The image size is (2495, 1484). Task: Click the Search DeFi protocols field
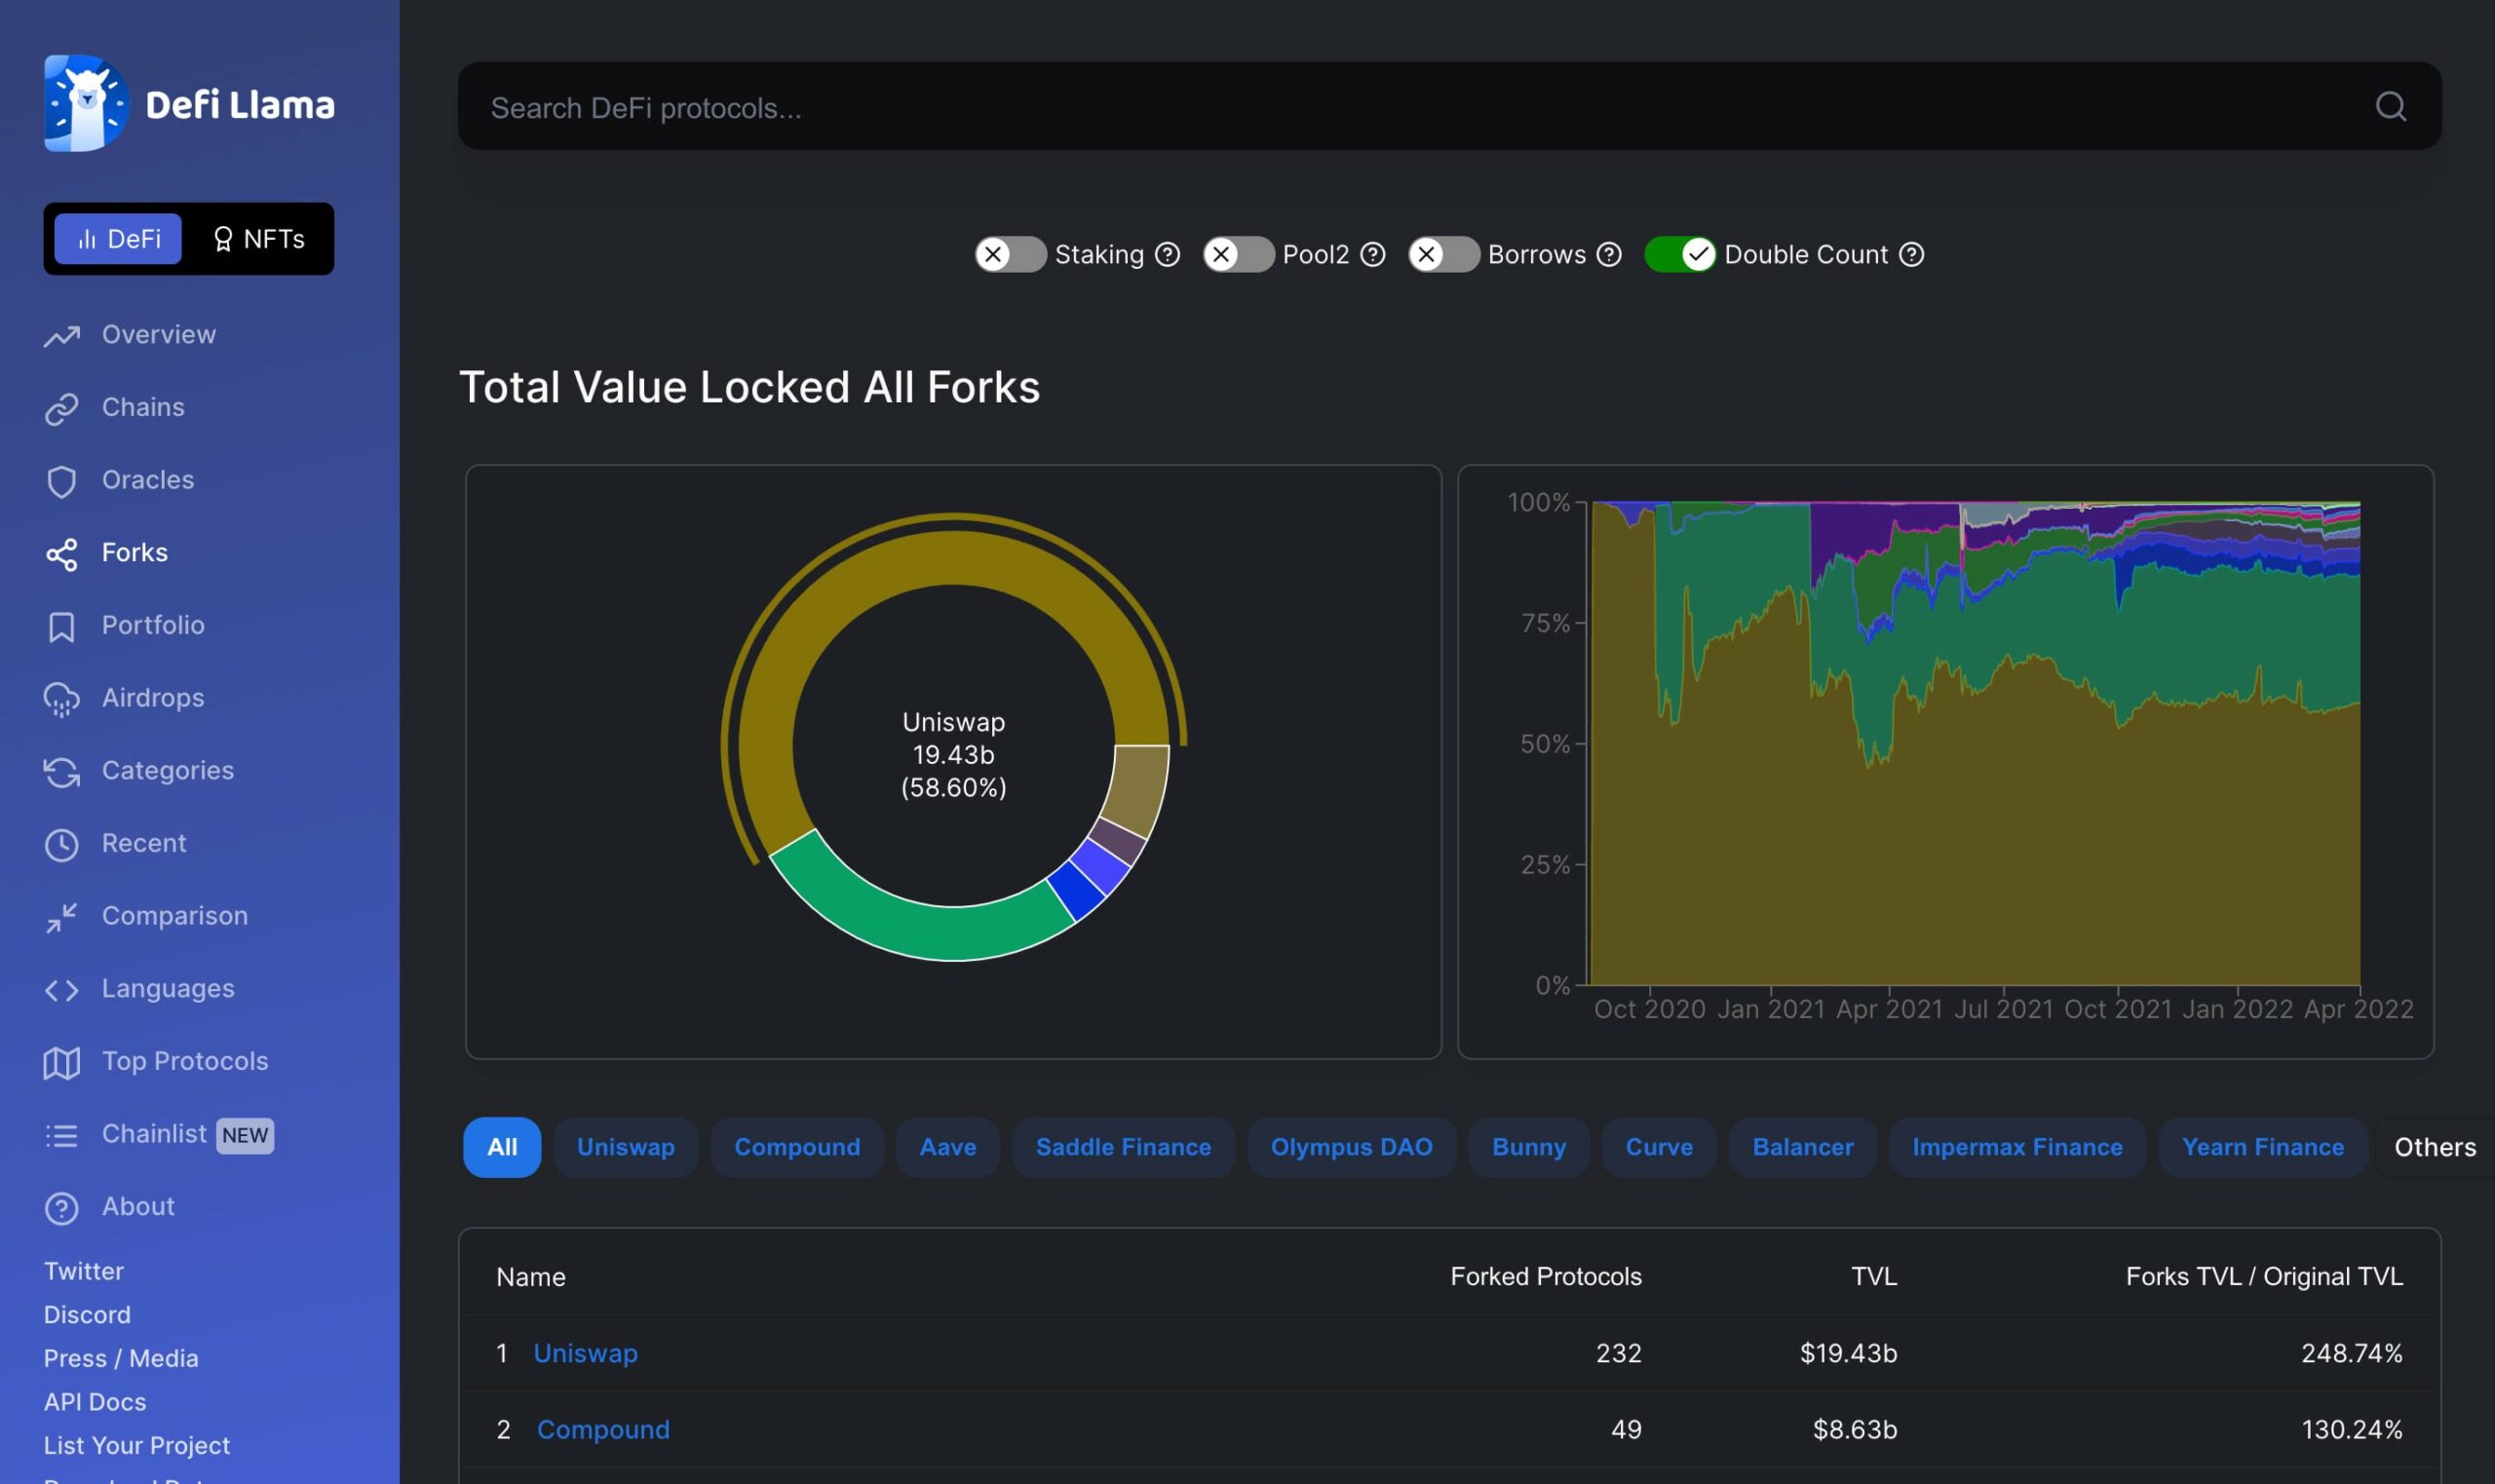[x=1449, y=106]
